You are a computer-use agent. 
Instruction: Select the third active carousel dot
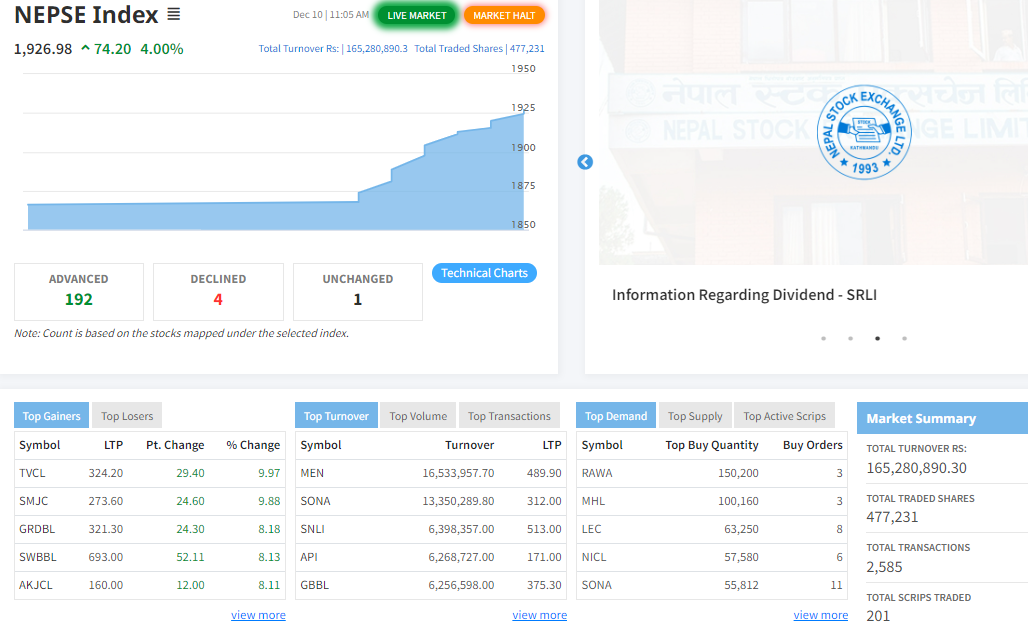[877, 338]
